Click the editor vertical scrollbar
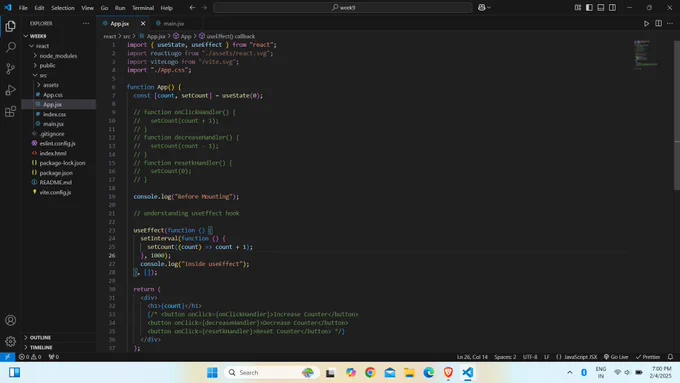This screenshot has height=383, width=680. click(677, 115)
